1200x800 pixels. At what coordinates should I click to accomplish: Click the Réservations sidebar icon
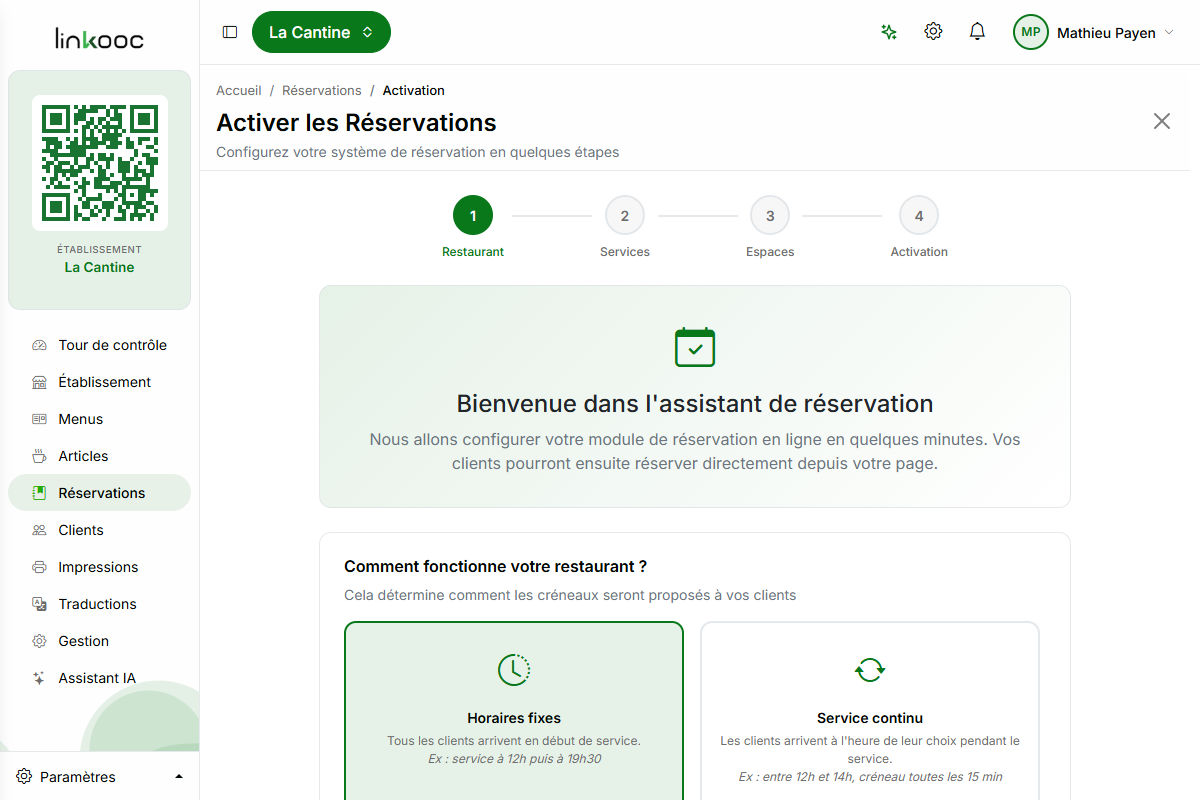(x=39, y=493)
